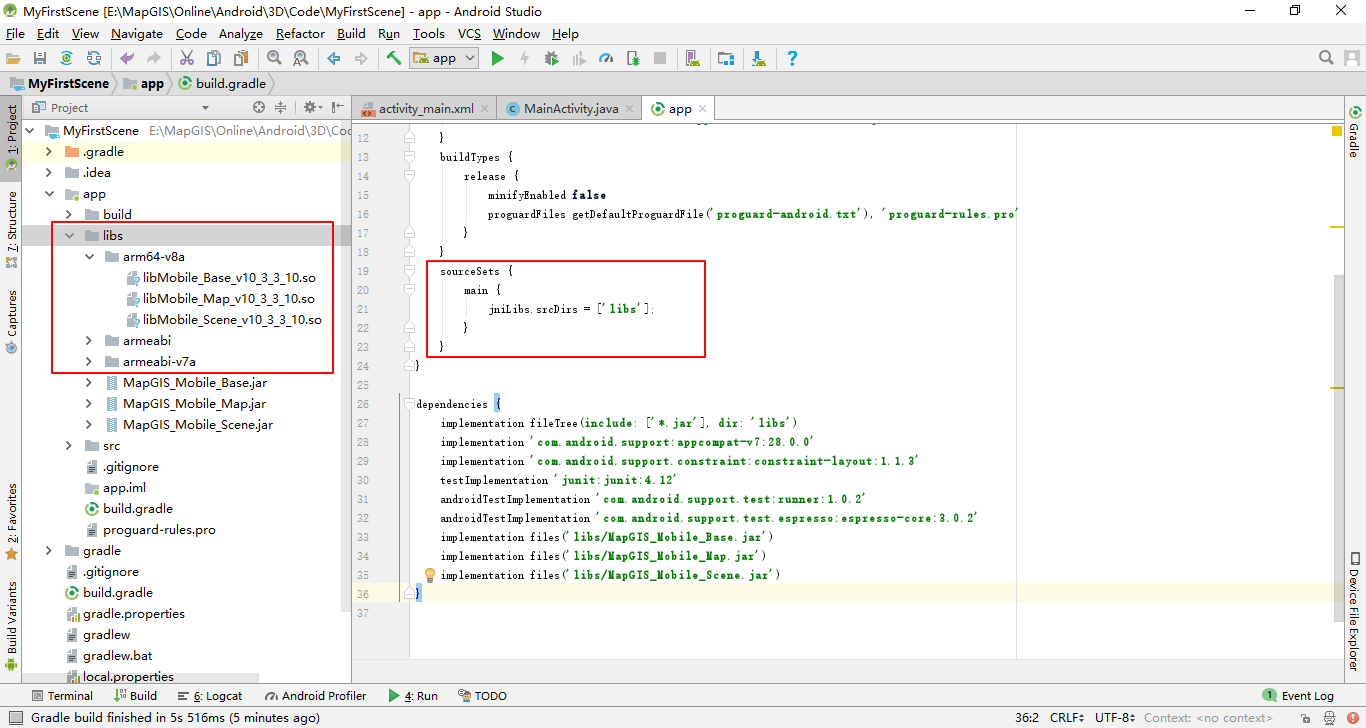This screenshot has width=1366, height=728.
Task: Open the File menu
Action: tap(15, 33)
